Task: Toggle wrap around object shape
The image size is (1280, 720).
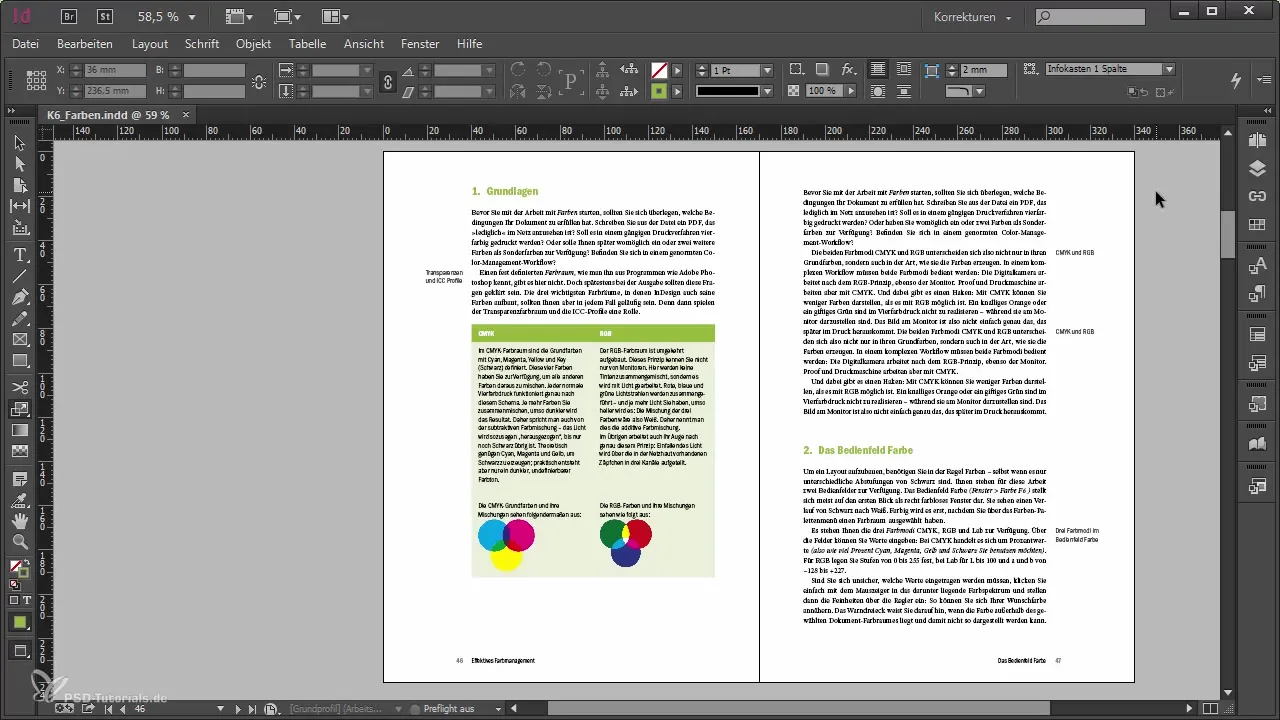Action: [878, 90]
